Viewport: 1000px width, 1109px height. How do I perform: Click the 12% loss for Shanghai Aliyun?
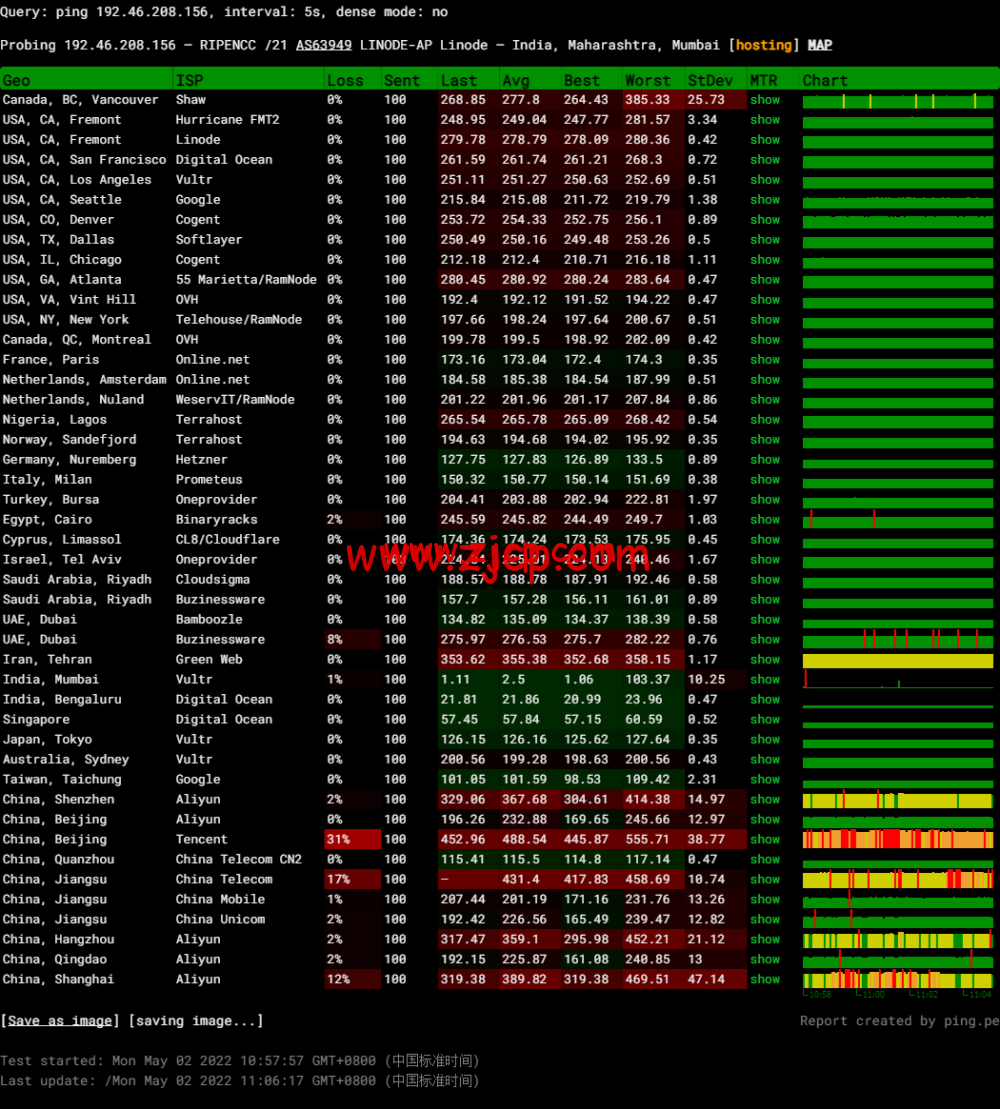(353, 979)
